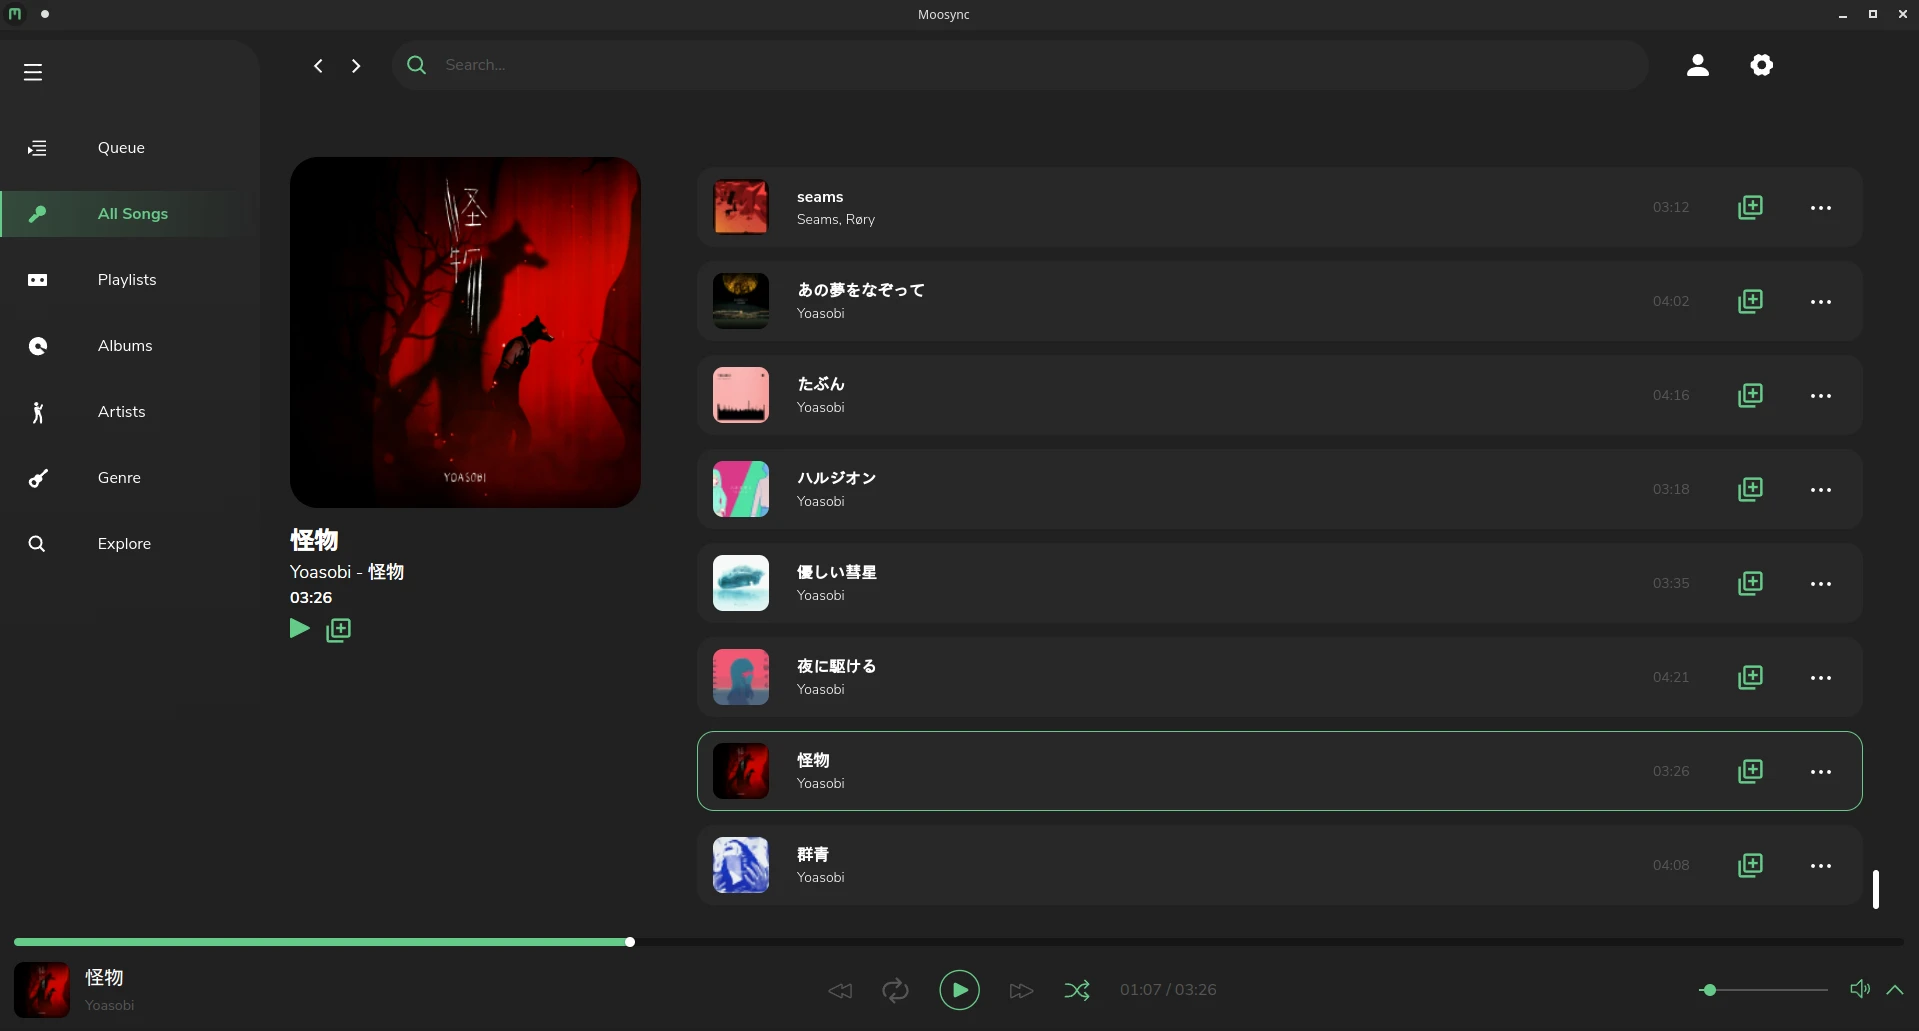The image size is (1919, 1031).
Task: Add 夜に駆ける to the queue
Action: point(1750,677)
